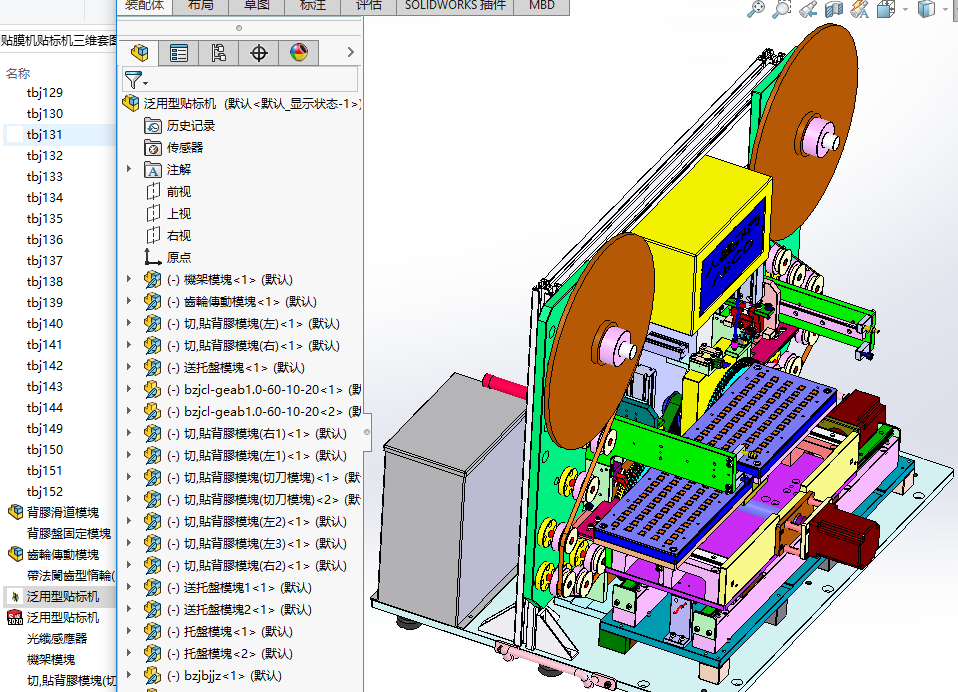Switch to the FeatureManager design tree tab
The height and width of the screenshot is (692, 958).
[140, 53]
